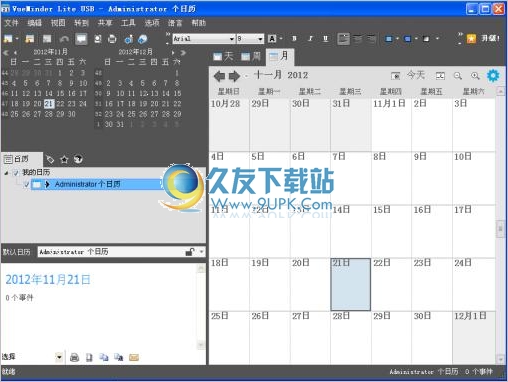The width and height of the screenshot is (508, 382).
Task: Click the italic I formatting icon
Action: tap(310, 39)
